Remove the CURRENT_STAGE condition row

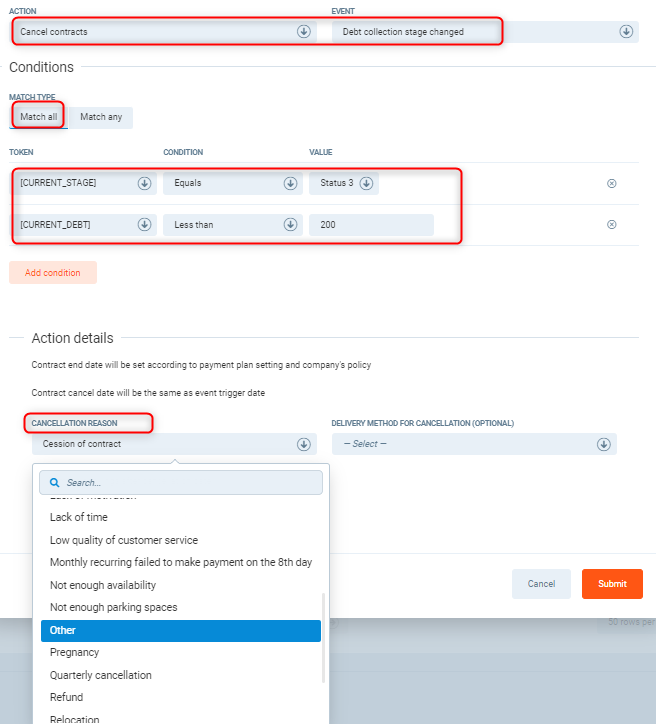pos(612,184)
